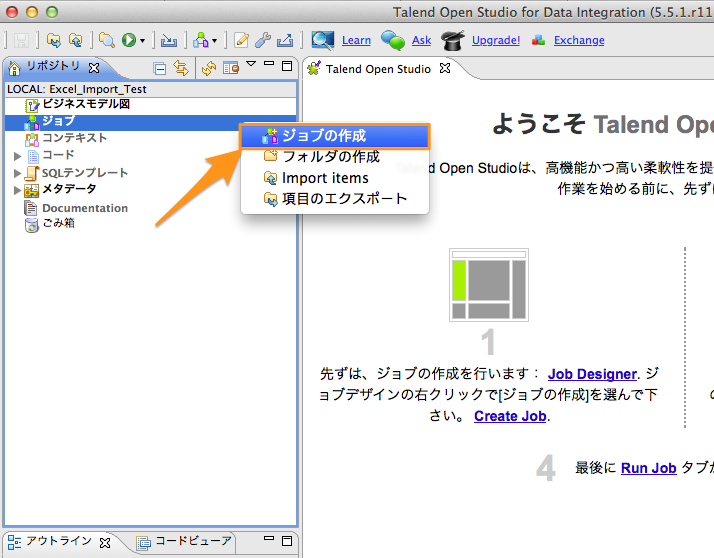Select the ごみ箱 recycle bin node
Viewport: 714px width, 558px height.
pos(59,223)
